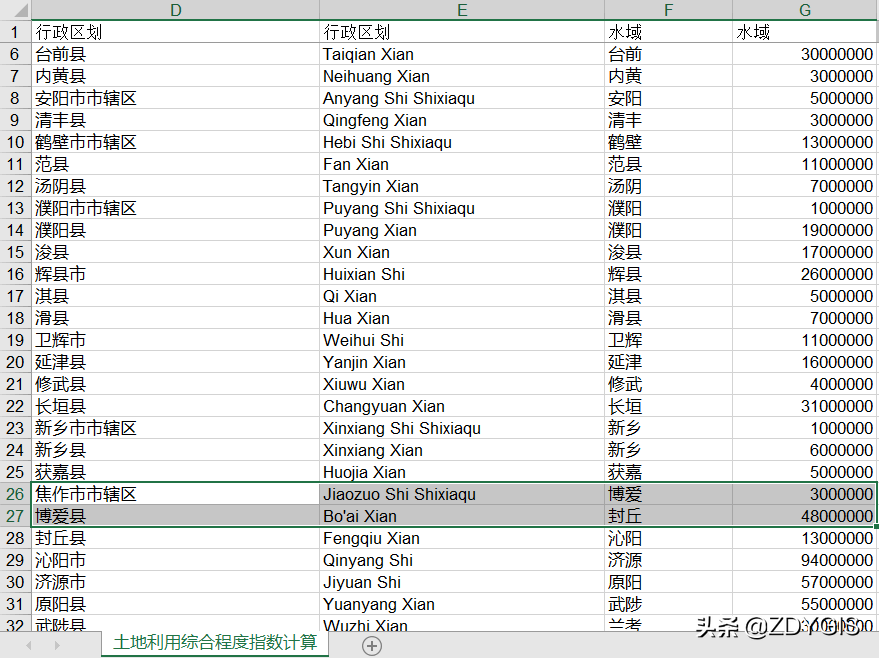Select row 26 header

point(16,494)
